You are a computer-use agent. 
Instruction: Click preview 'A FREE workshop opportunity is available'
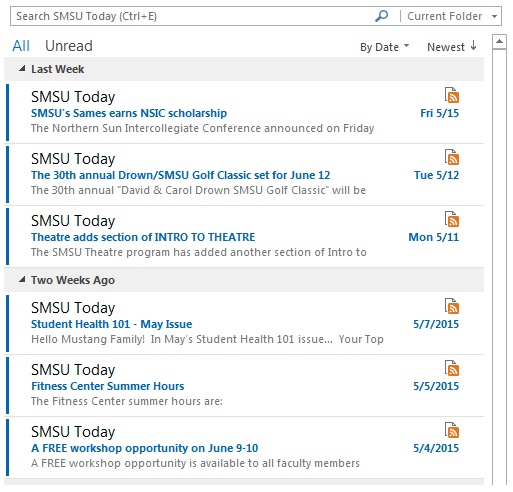tap(195, 463)
